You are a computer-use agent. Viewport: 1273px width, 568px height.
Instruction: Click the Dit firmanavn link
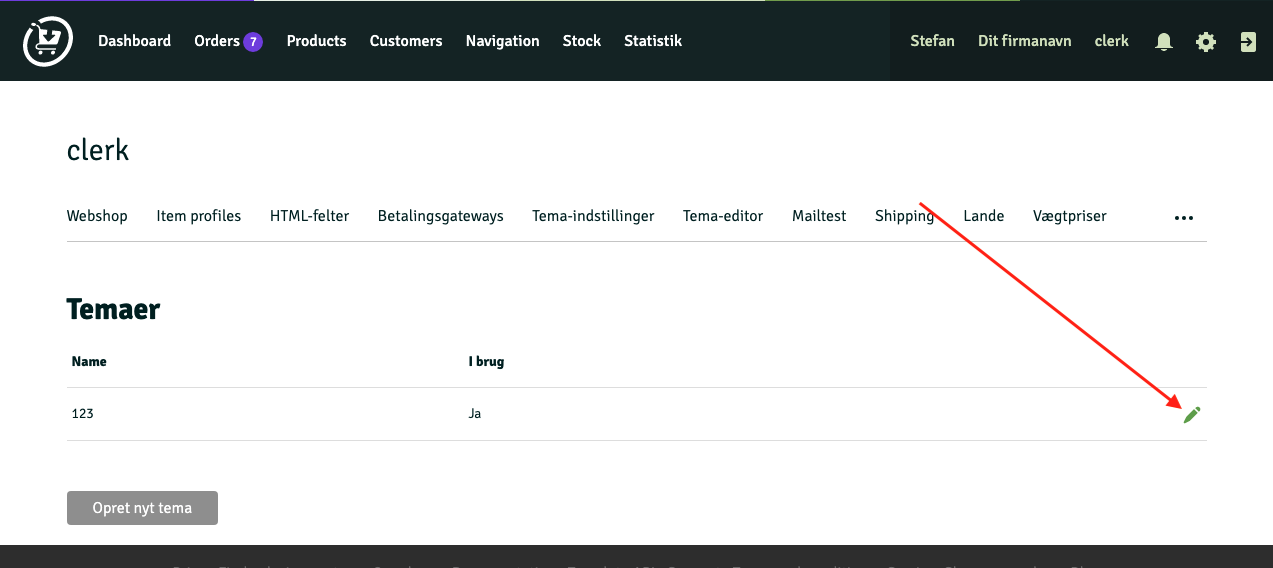tap(1025, 41)
